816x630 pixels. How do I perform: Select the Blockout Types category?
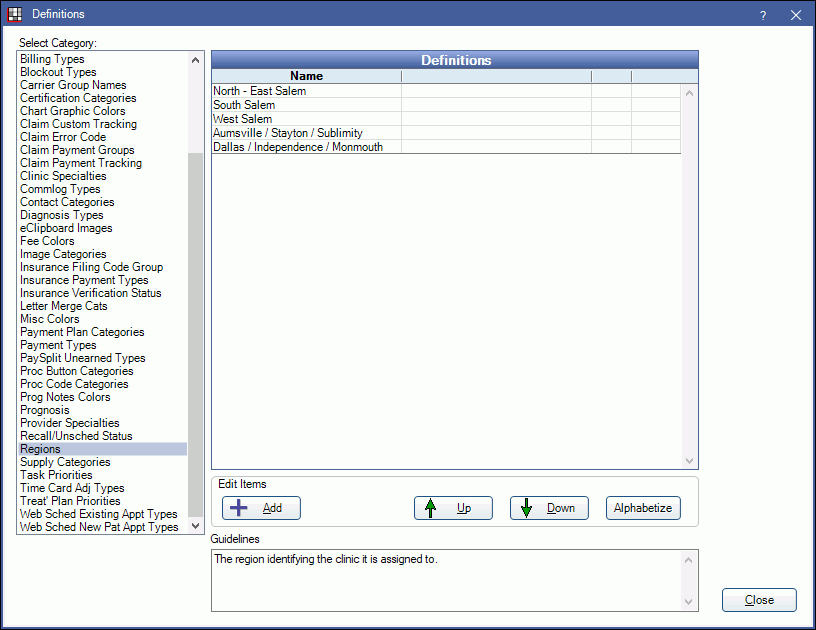[x=103, y=72]
